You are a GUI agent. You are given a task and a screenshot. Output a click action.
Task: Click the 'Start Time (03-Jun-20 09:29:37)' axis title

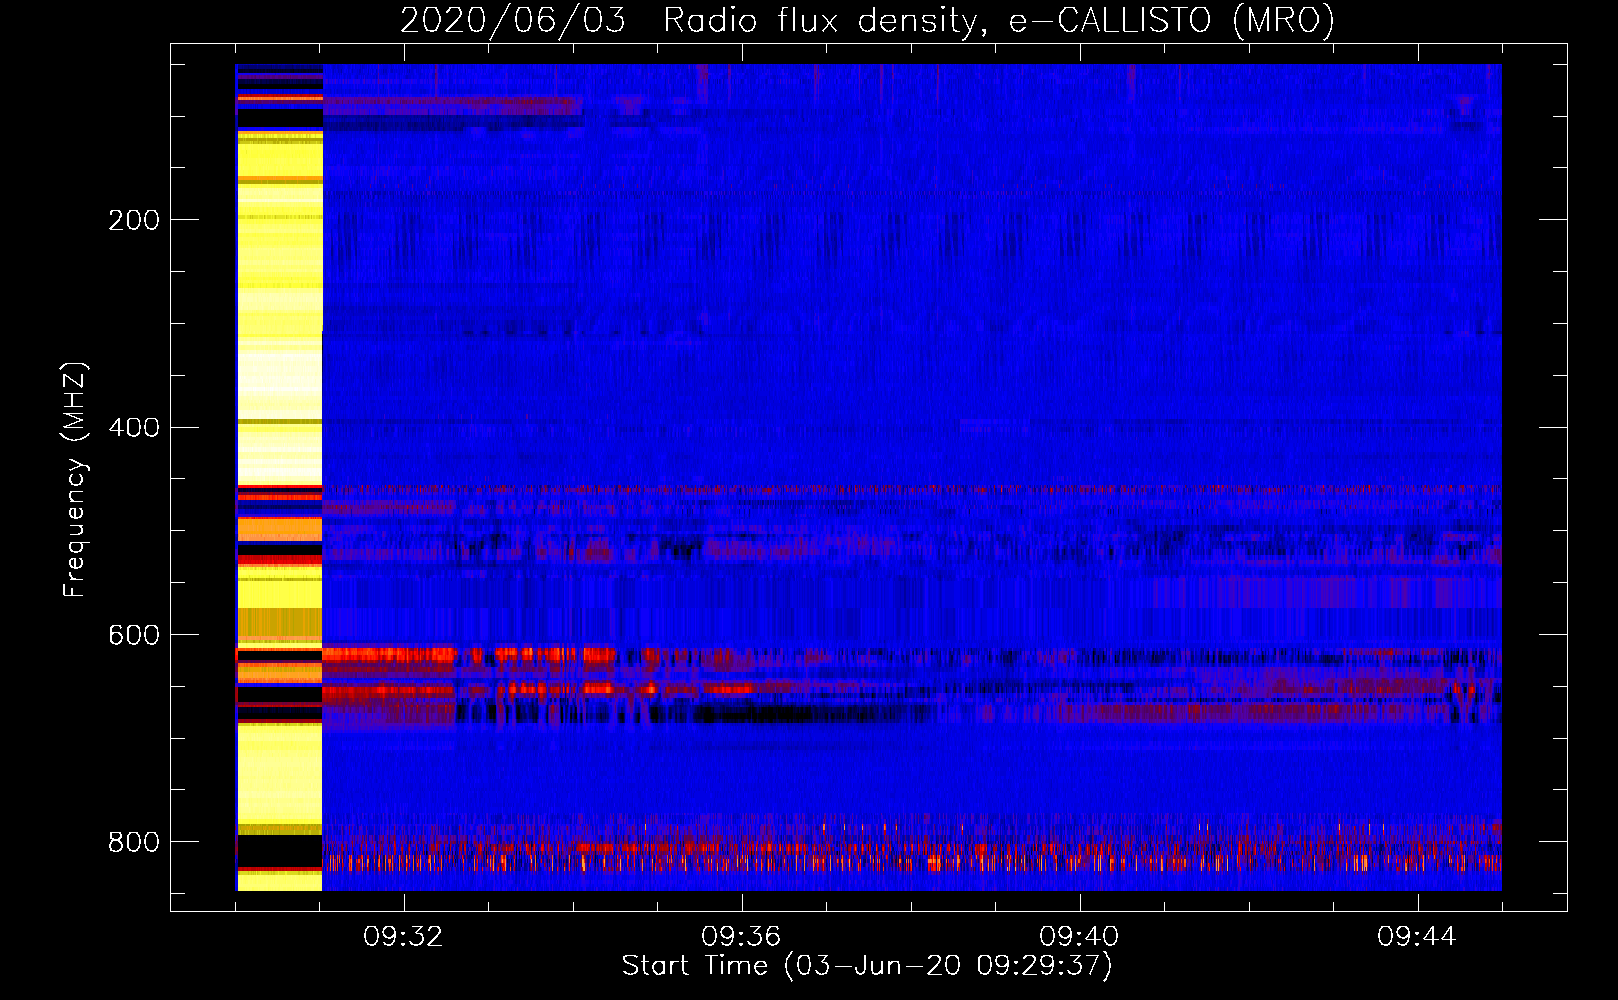click(867, 966)
